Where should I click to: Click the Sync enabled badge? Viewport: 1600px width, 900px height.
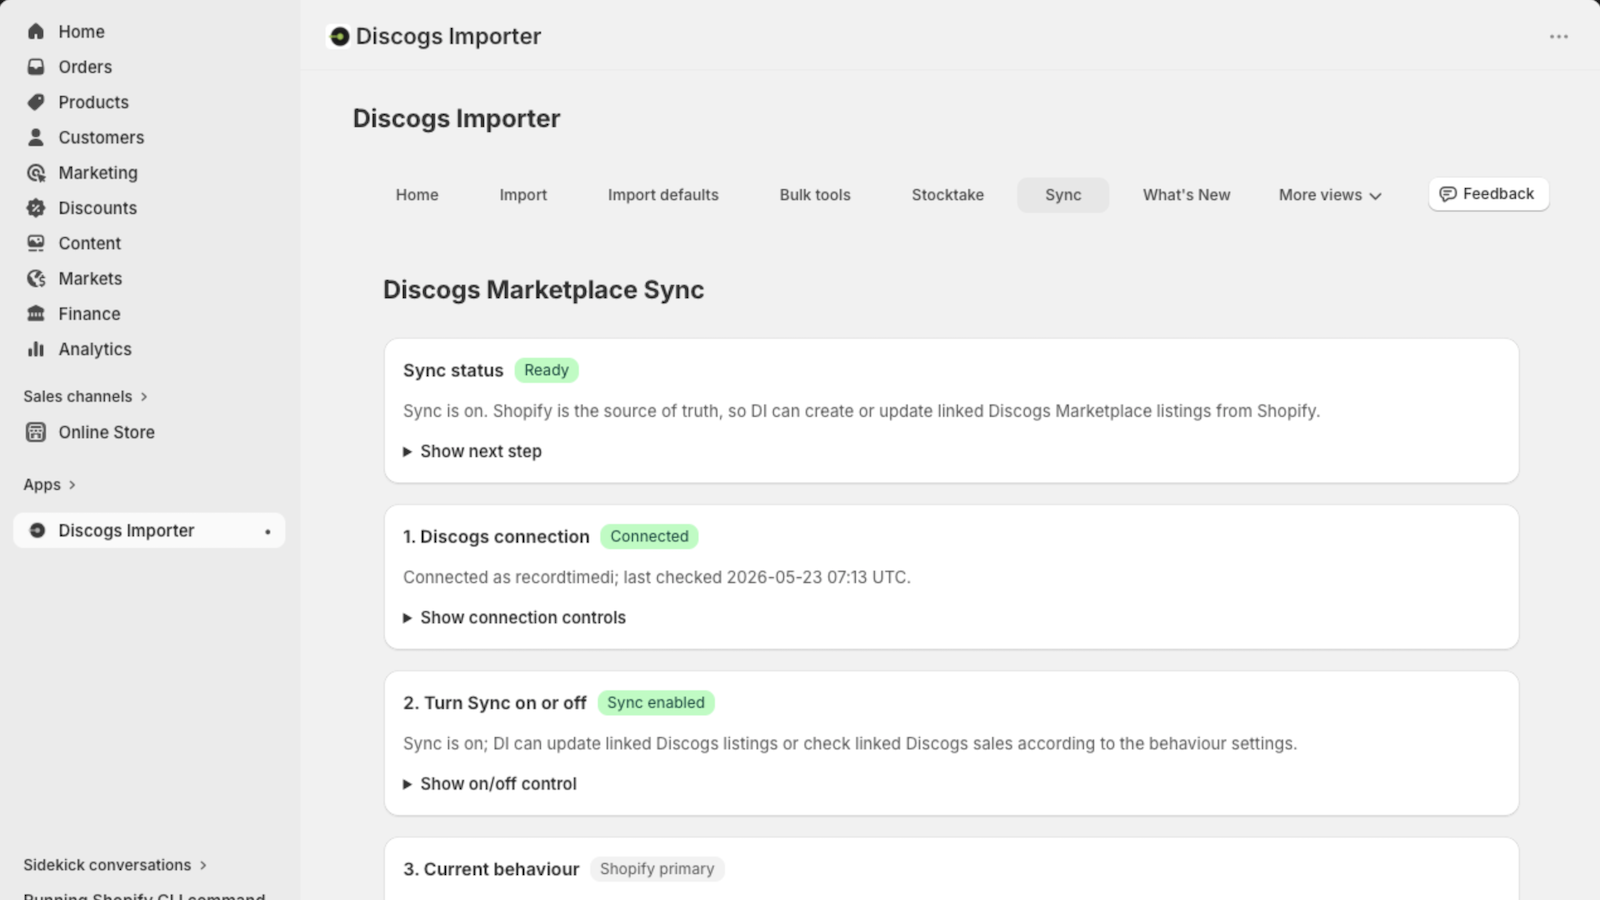pos(656,703)
